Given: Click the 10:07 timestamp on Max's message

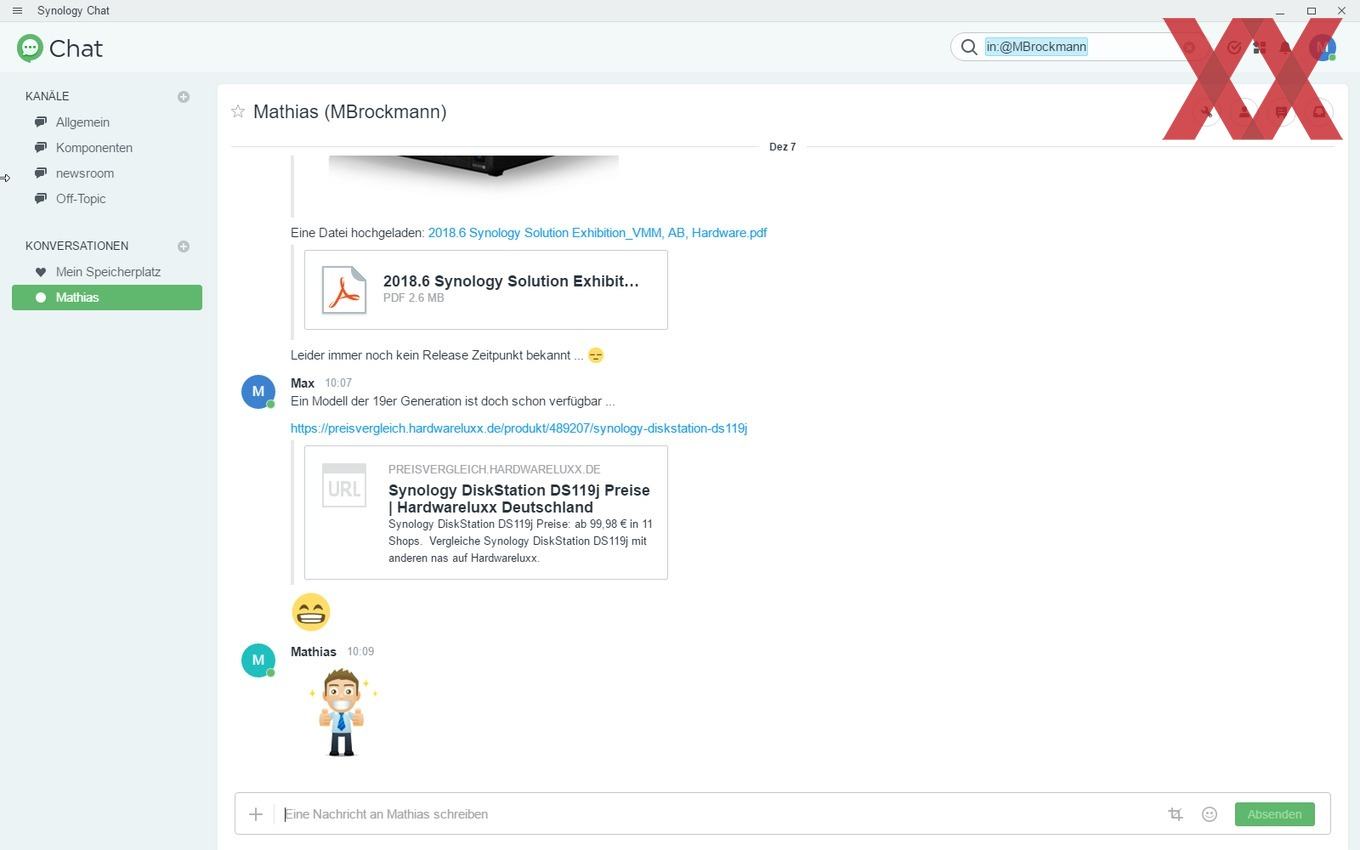Looking at the screenshot, I should [x=338, y=383].
